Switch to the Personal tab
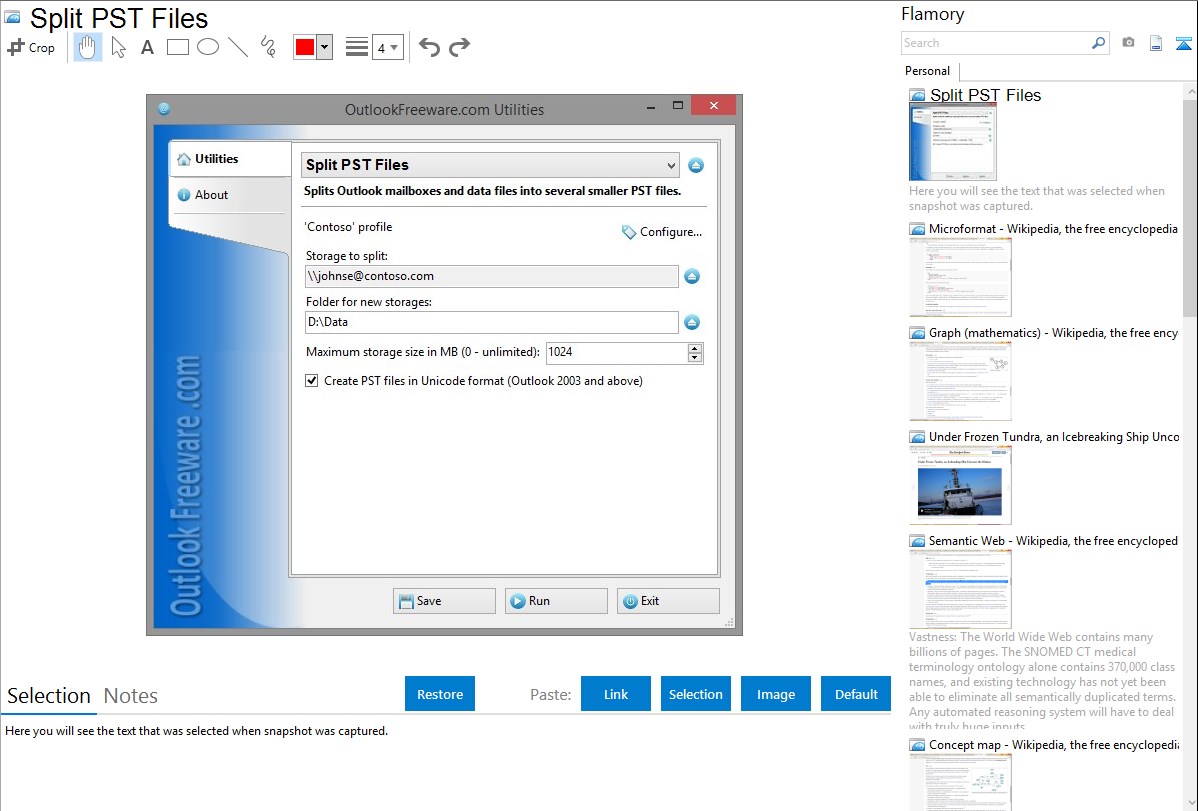The height and width of the screenshot is (811, 1198). tap(928, 71)
